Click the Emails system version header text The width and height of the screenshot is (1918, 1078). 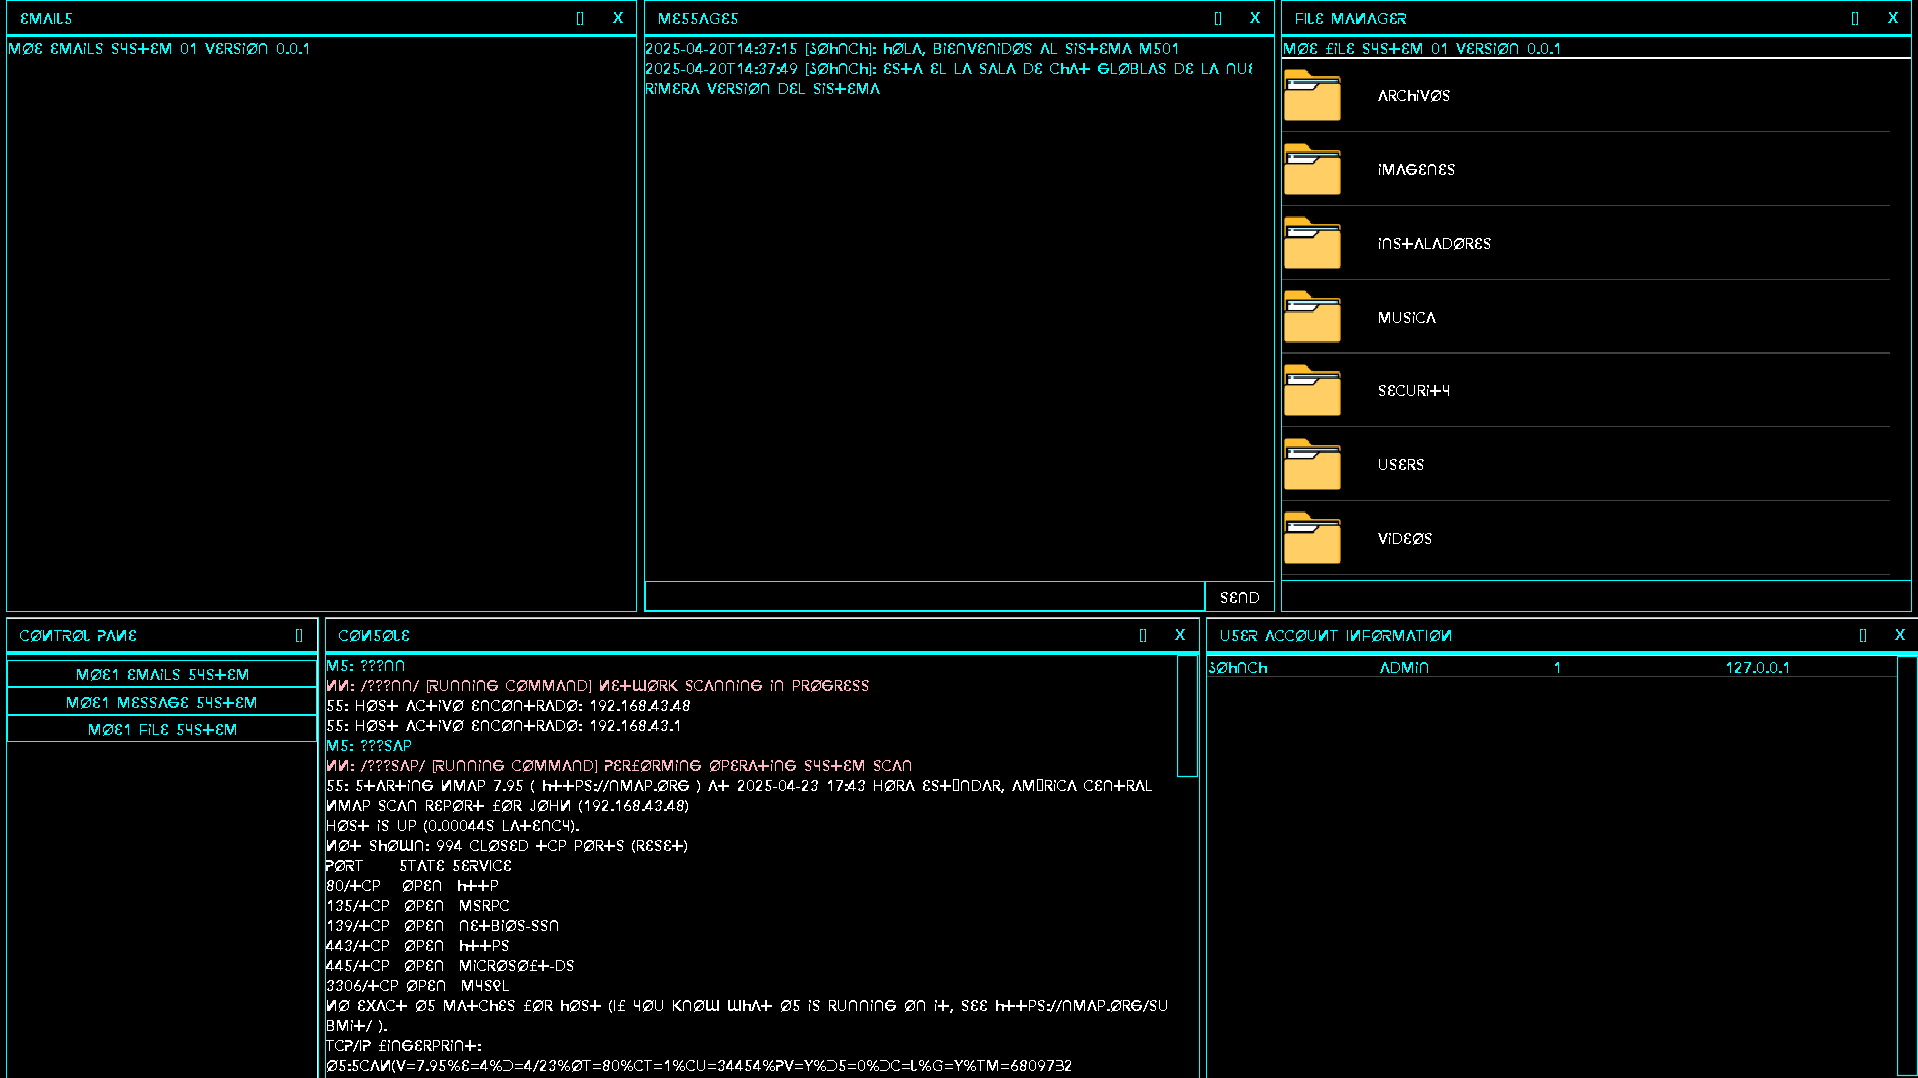tap(159, 48)
